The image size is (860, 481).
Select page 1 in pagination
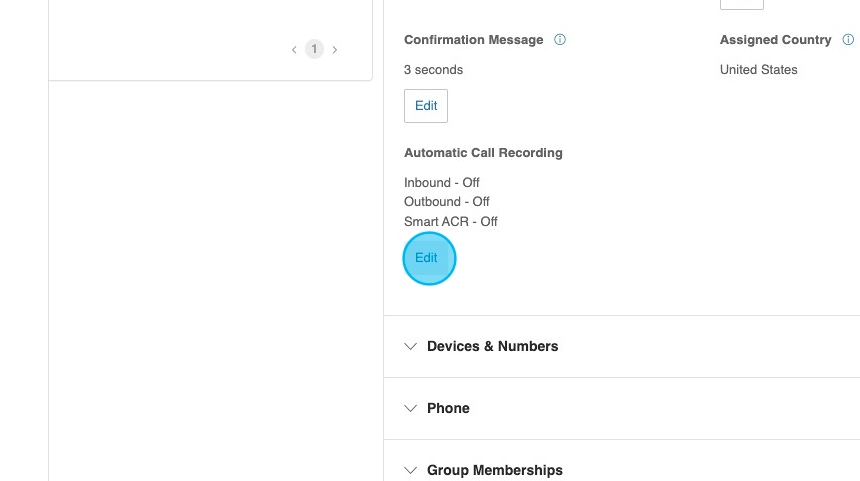coord(314,49)
